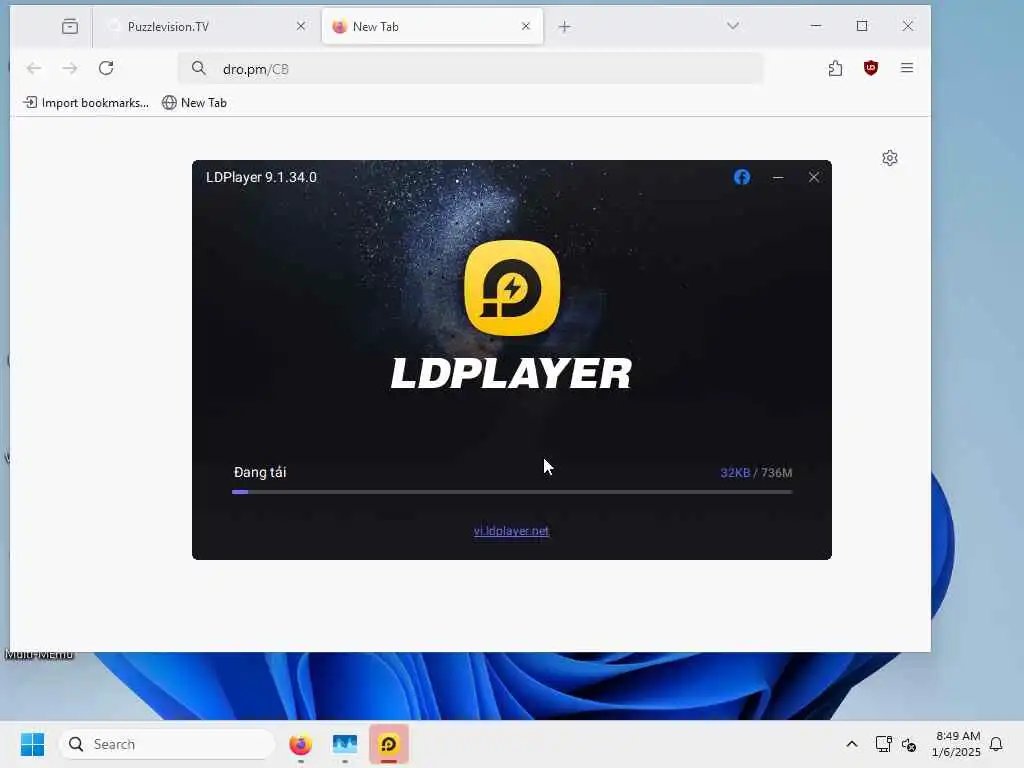Open the Windows Start menu
Image resolution: width=1024 pixels, height=768 pixels.
pyautogui.click(x=32, y=744)
